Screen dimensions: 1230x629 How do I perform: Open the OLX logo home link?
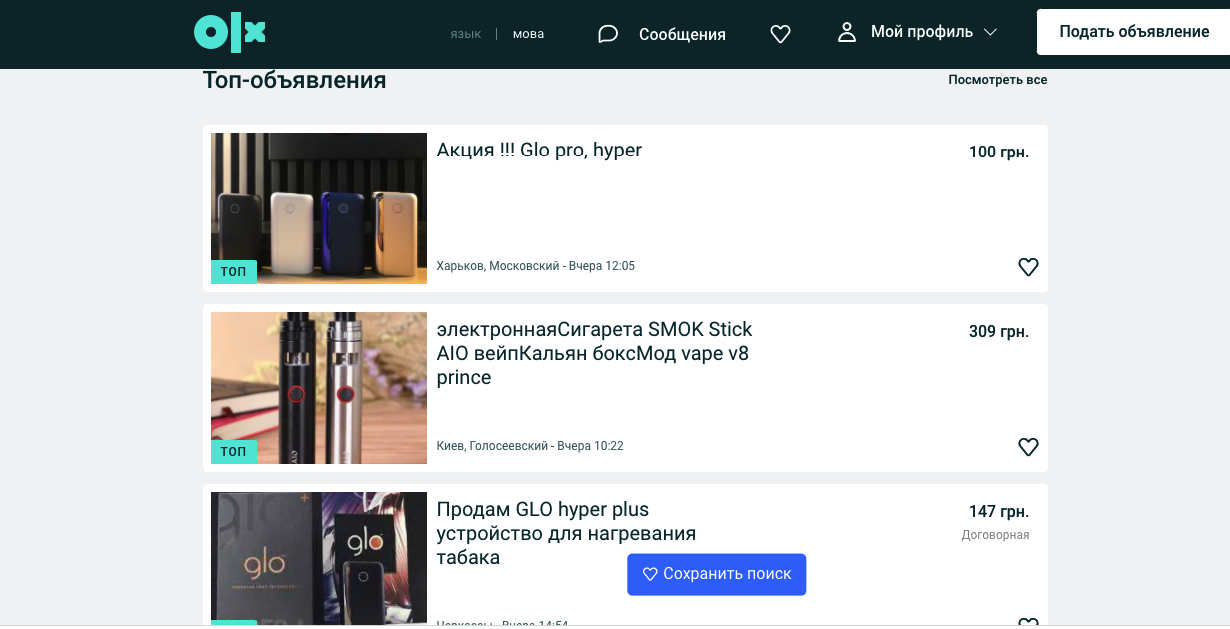pos(230,33)
